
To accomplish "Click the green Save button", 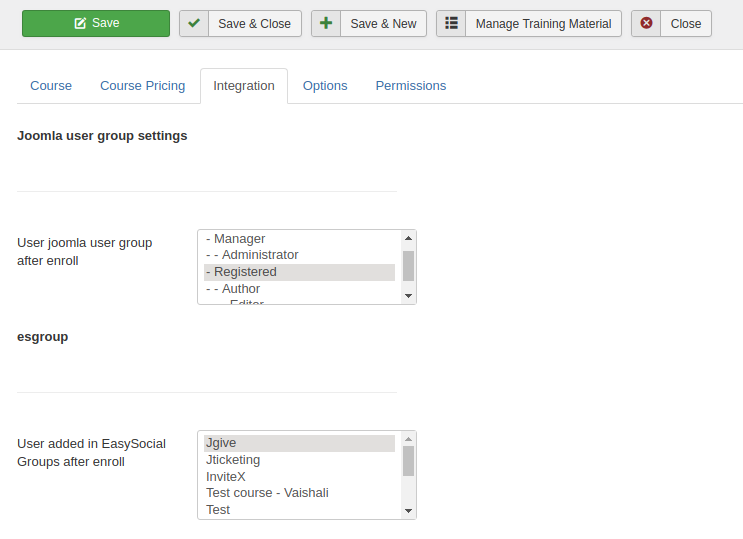I will click(96, 23).
